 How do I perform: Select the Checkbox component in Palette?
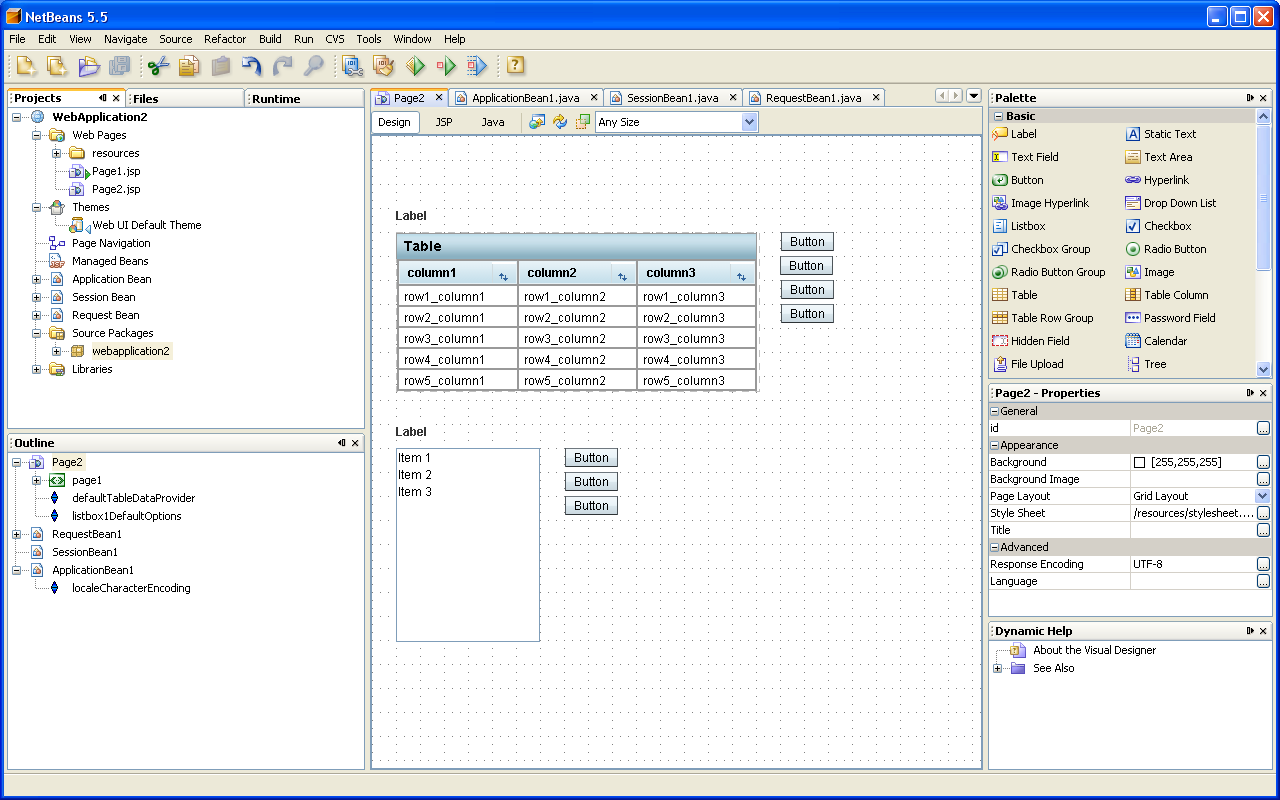tap(1158, 226)
